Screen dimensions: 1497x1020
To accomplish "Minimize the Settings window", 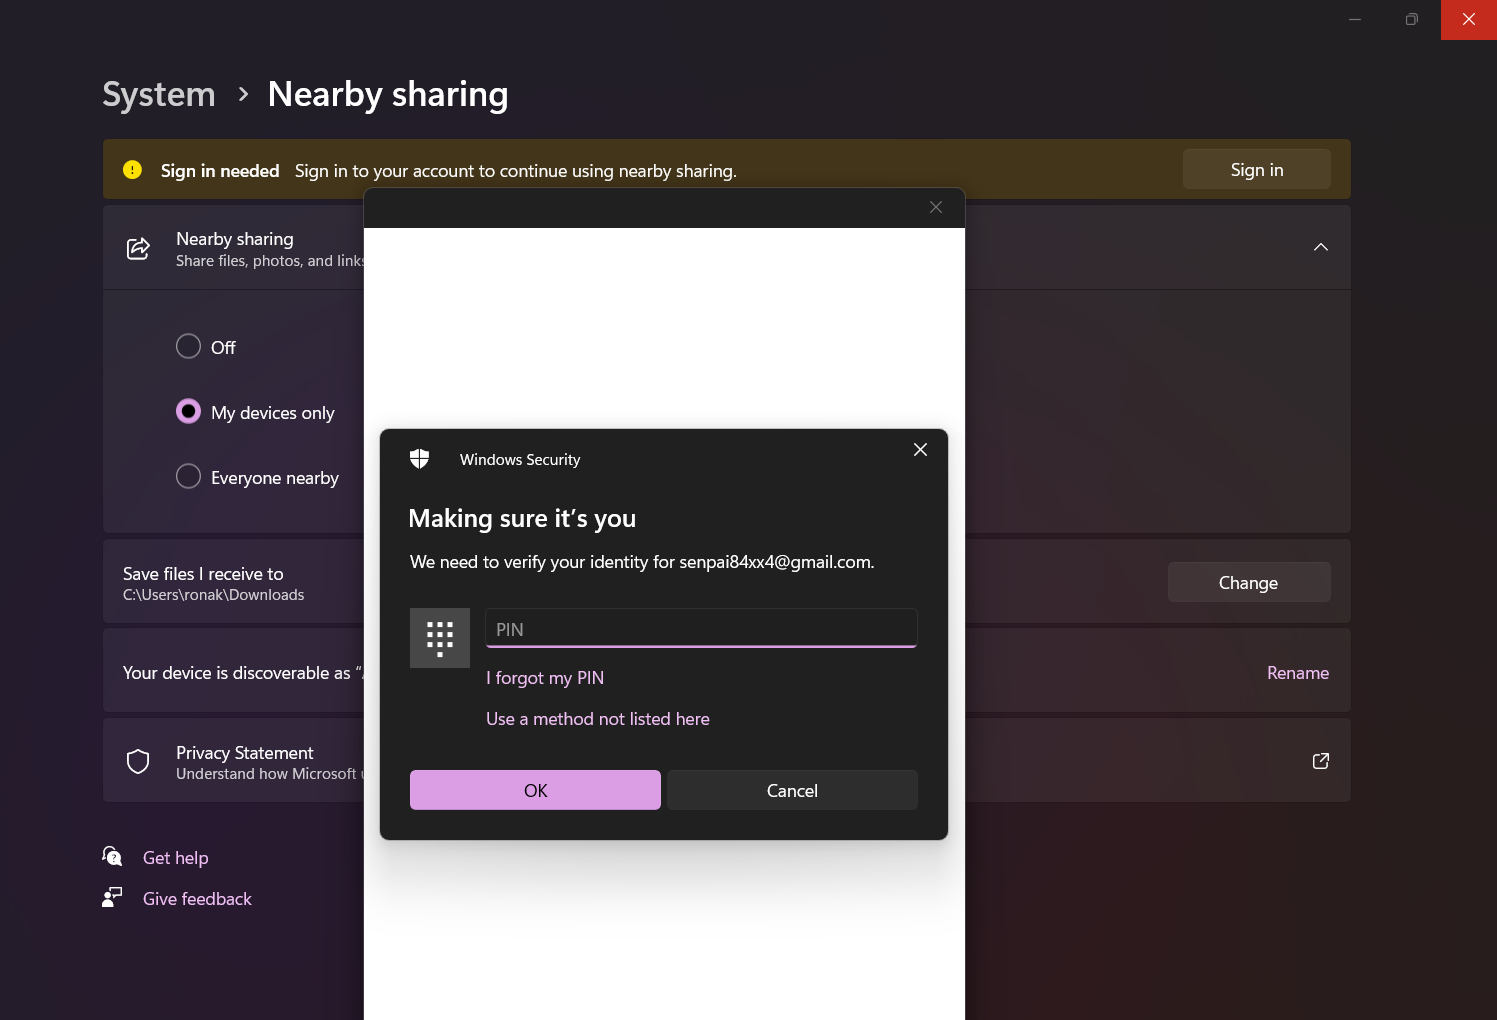I will pos(1355,19).
